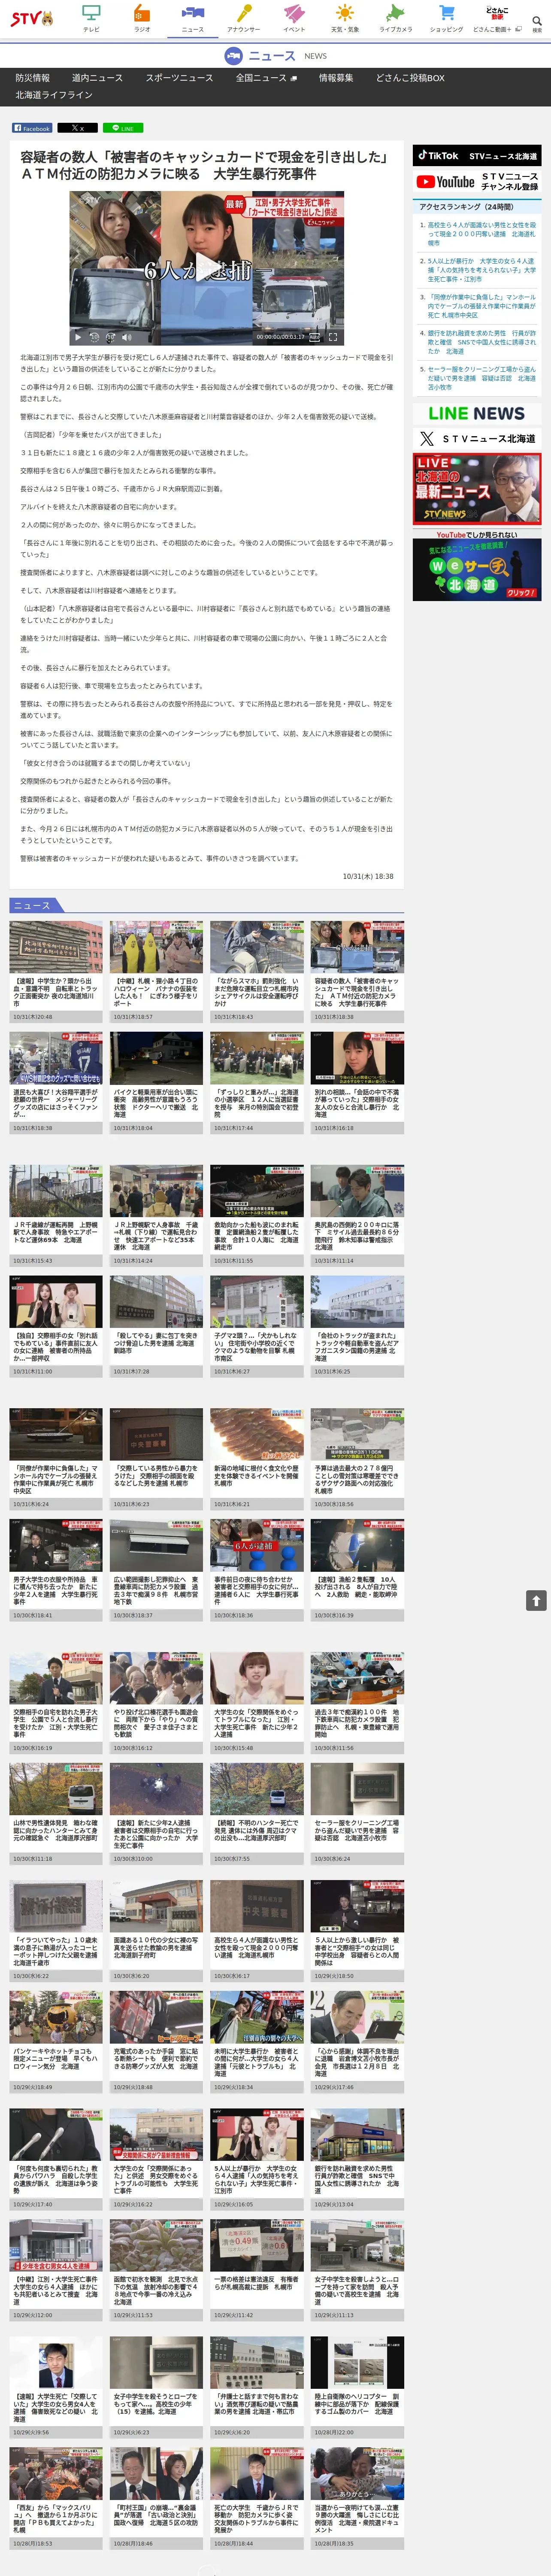Open パンケーキやホットチョコも article

[56, 2042]
